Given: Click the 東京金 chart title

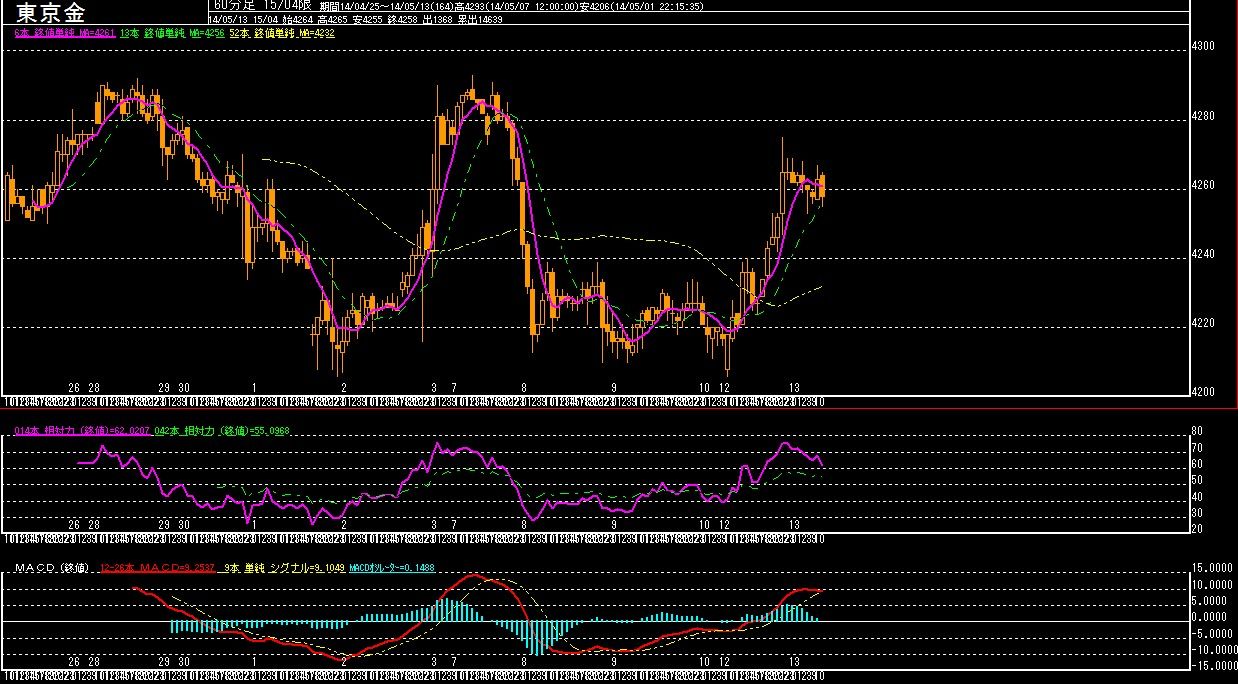Looking at the screenshot, I should (51, 14).
